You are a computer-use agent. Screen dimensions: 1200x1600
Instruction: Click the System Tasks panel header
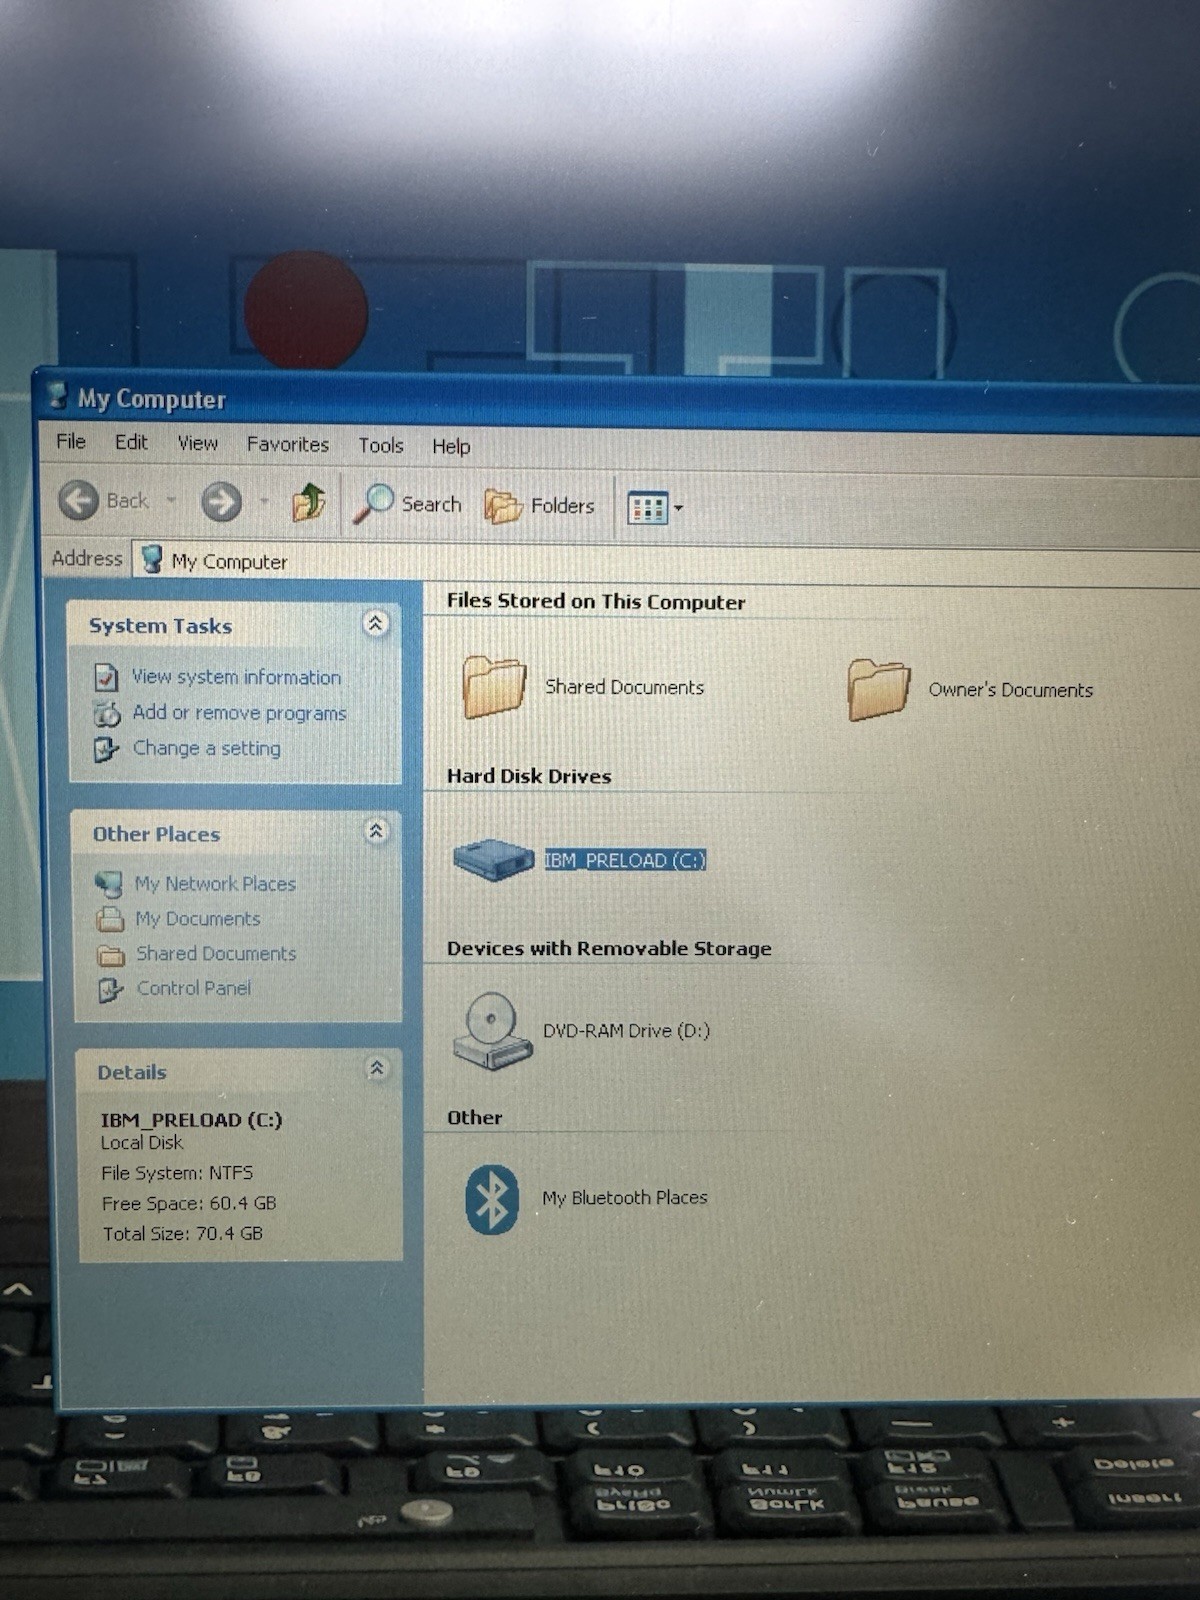click(235, 625)
